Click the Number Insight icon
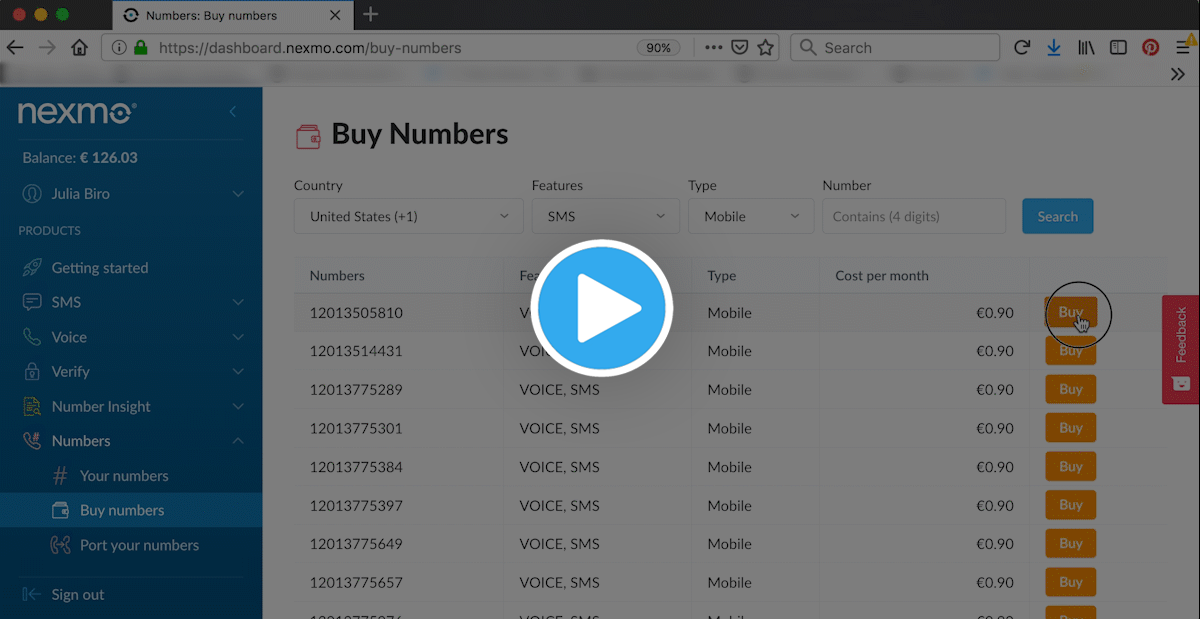Image resolution: width=1200 pixels, height=619 pixels. pos(32,406)
